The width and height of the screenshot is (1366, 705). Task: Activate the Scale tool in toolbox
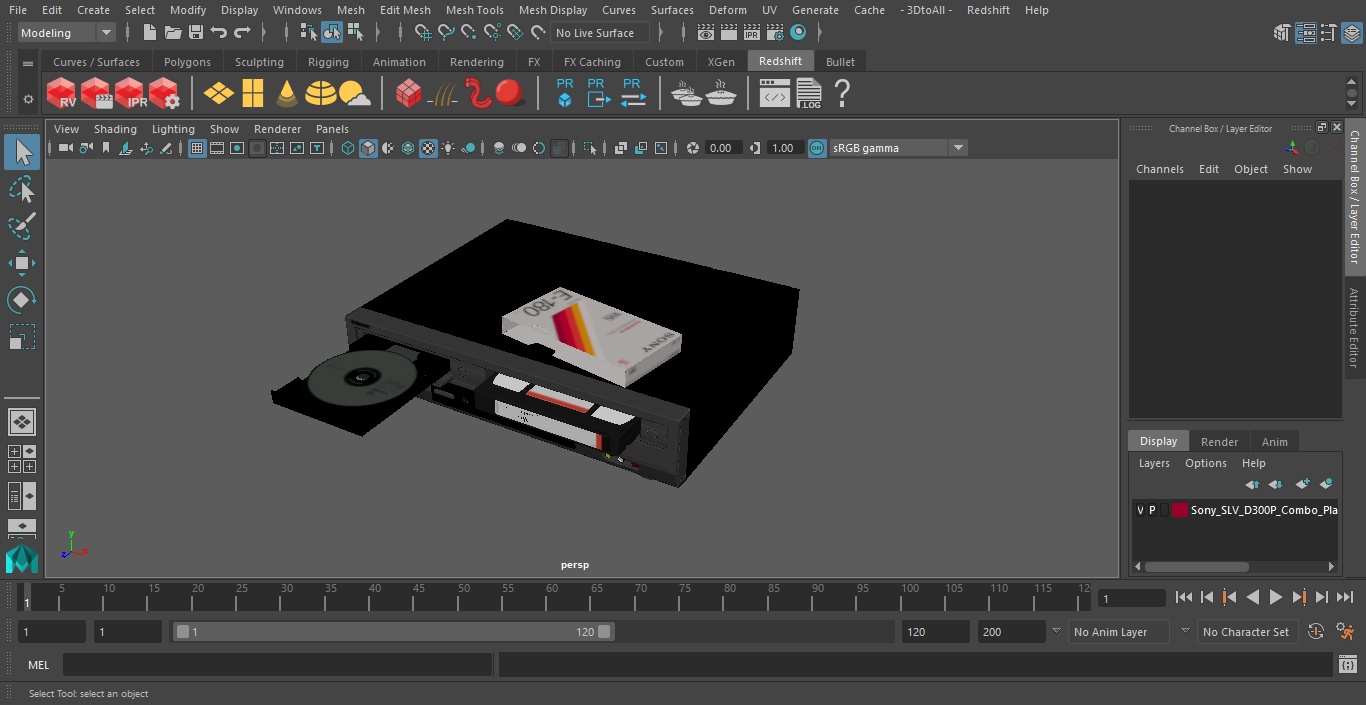pos(21,337)
